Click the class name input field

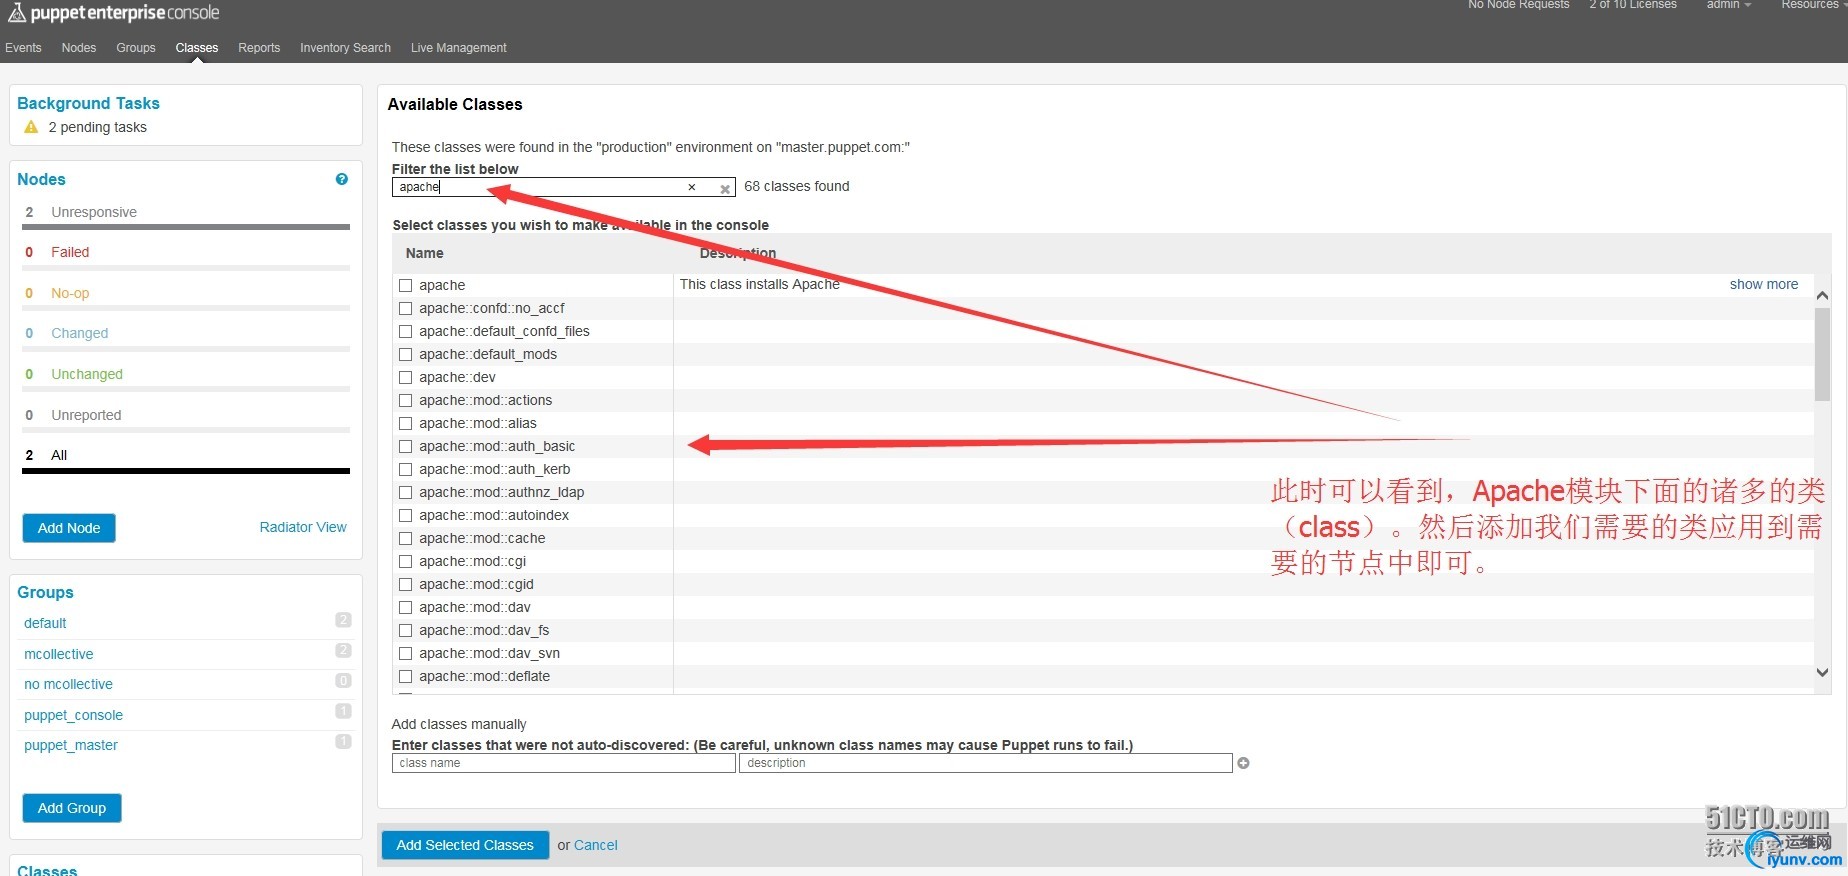(564, 763)
